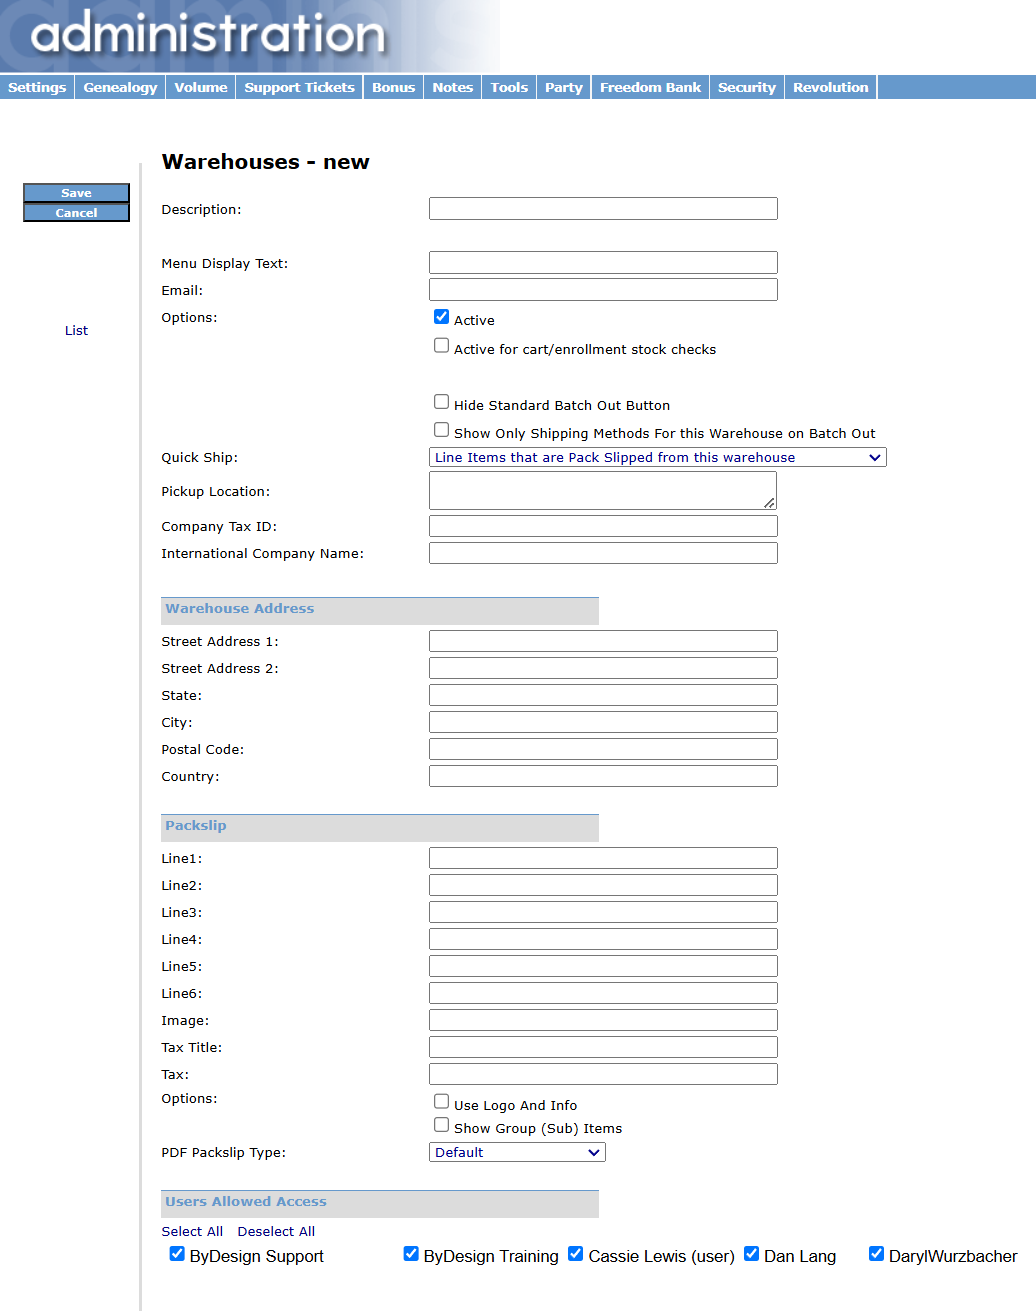Image resolution: width=1036 pixels, height=1311 pixels.
Task: Focus the Pickup Location text area
Action: pos(602,490)
